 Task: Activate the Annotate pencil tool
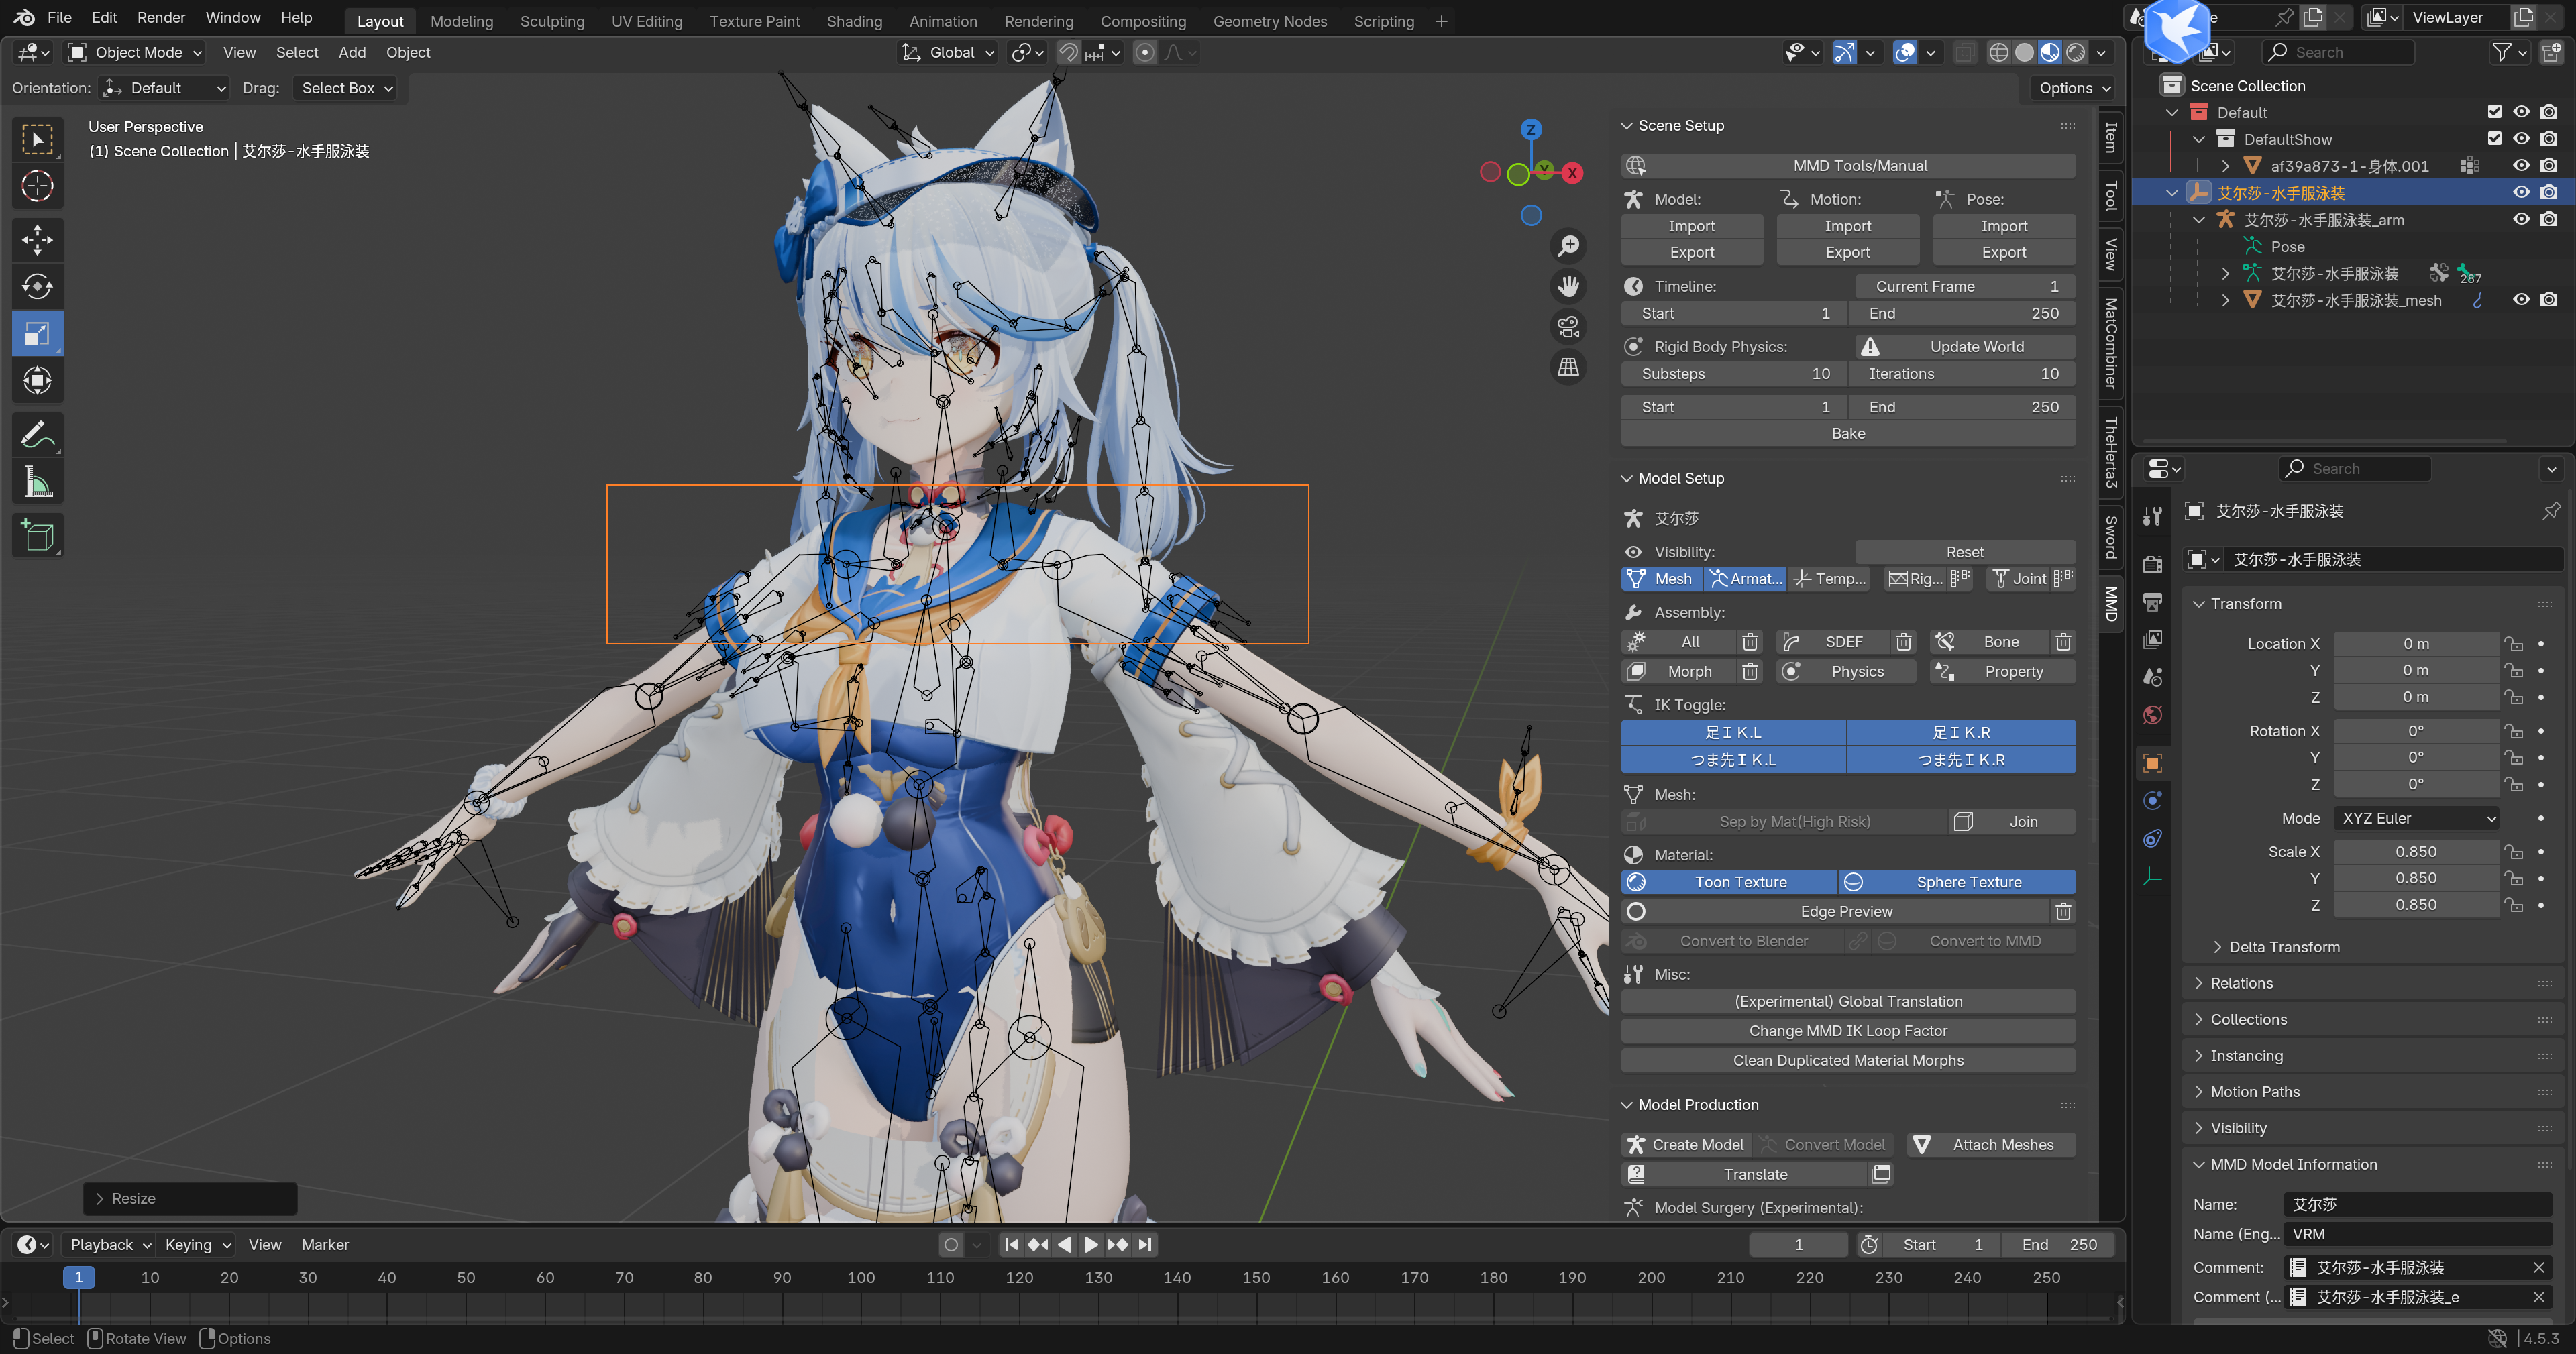(x=37, y=435)
